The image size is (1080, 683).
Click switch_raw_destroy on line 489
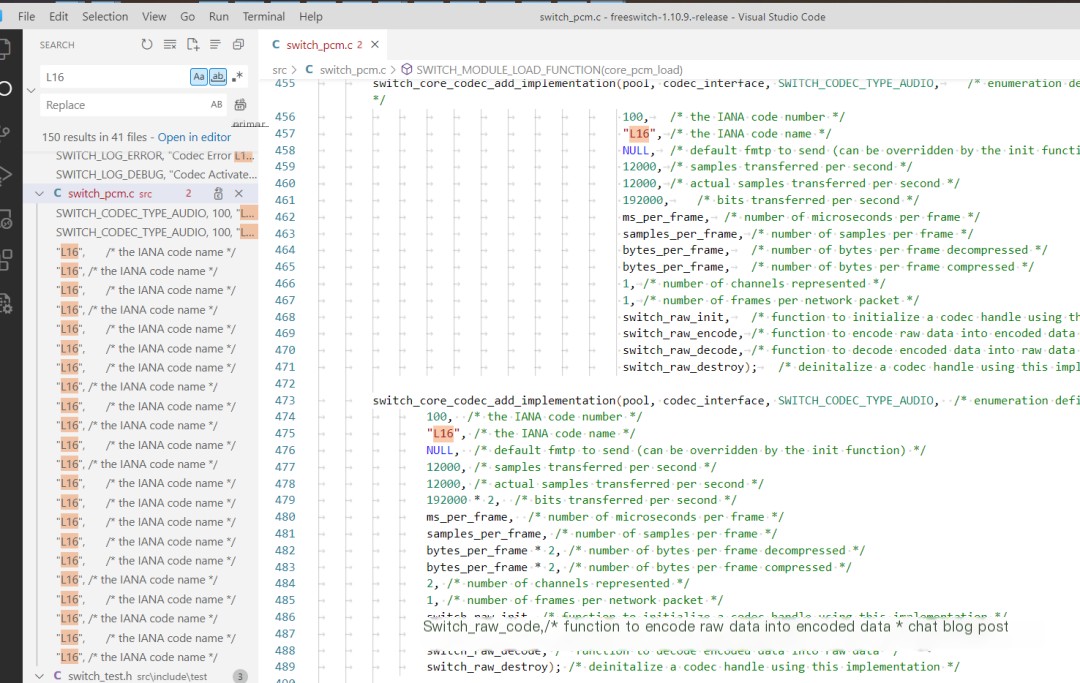[487, 666]
